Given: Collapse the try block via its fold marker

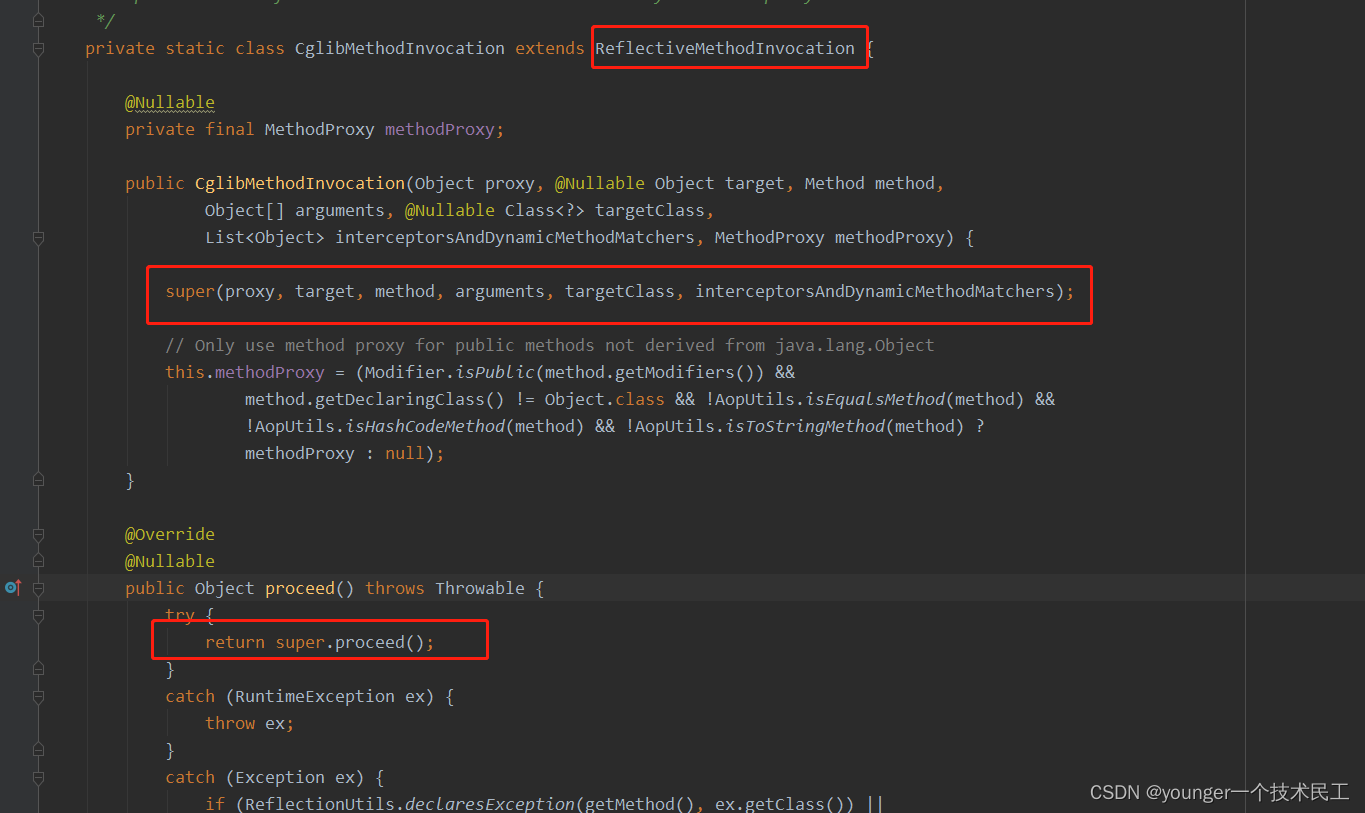Looking at the screenshot, I should point(38,615).
